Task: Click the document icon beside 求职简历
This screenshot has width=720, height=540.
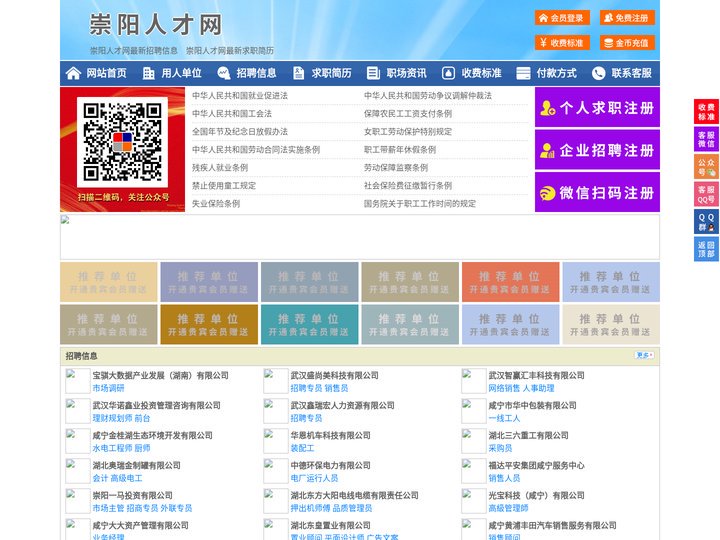Action: [x=298, y=73]
